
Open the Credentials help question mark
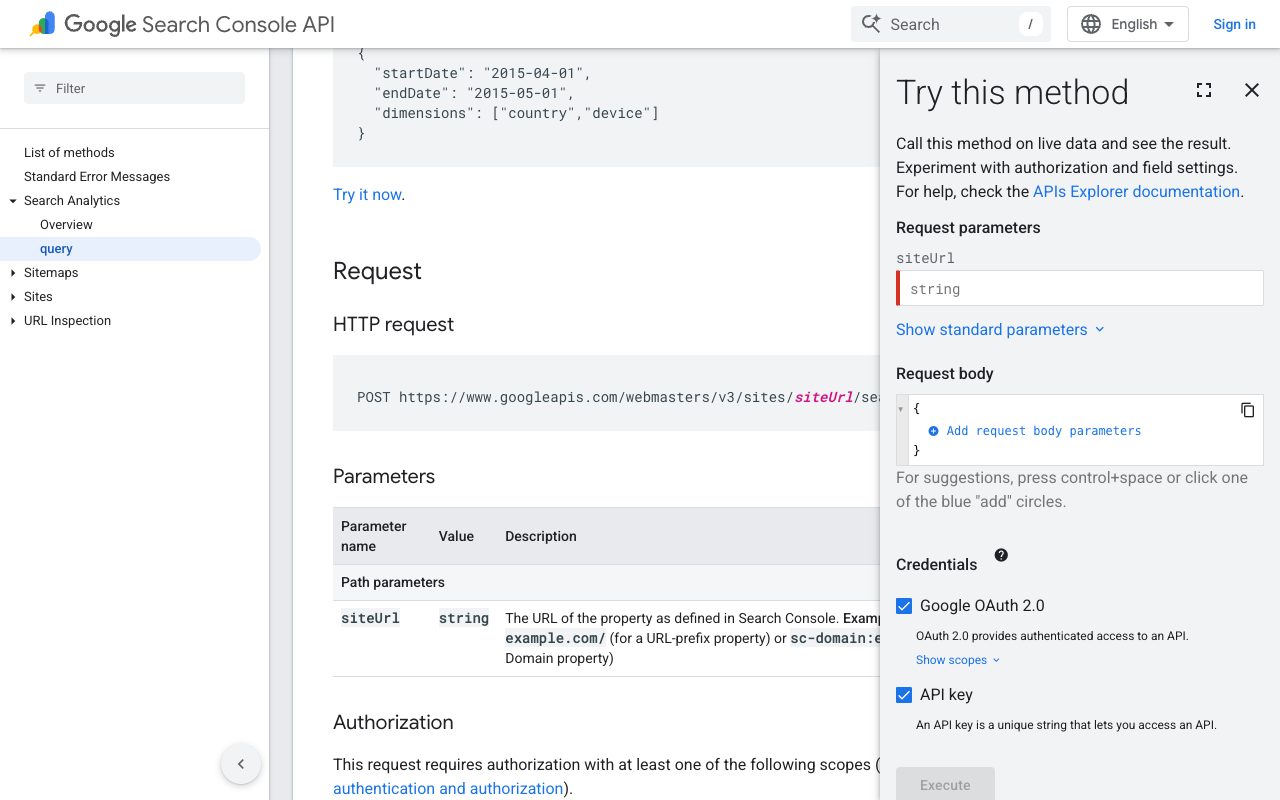click(1001, 555)
